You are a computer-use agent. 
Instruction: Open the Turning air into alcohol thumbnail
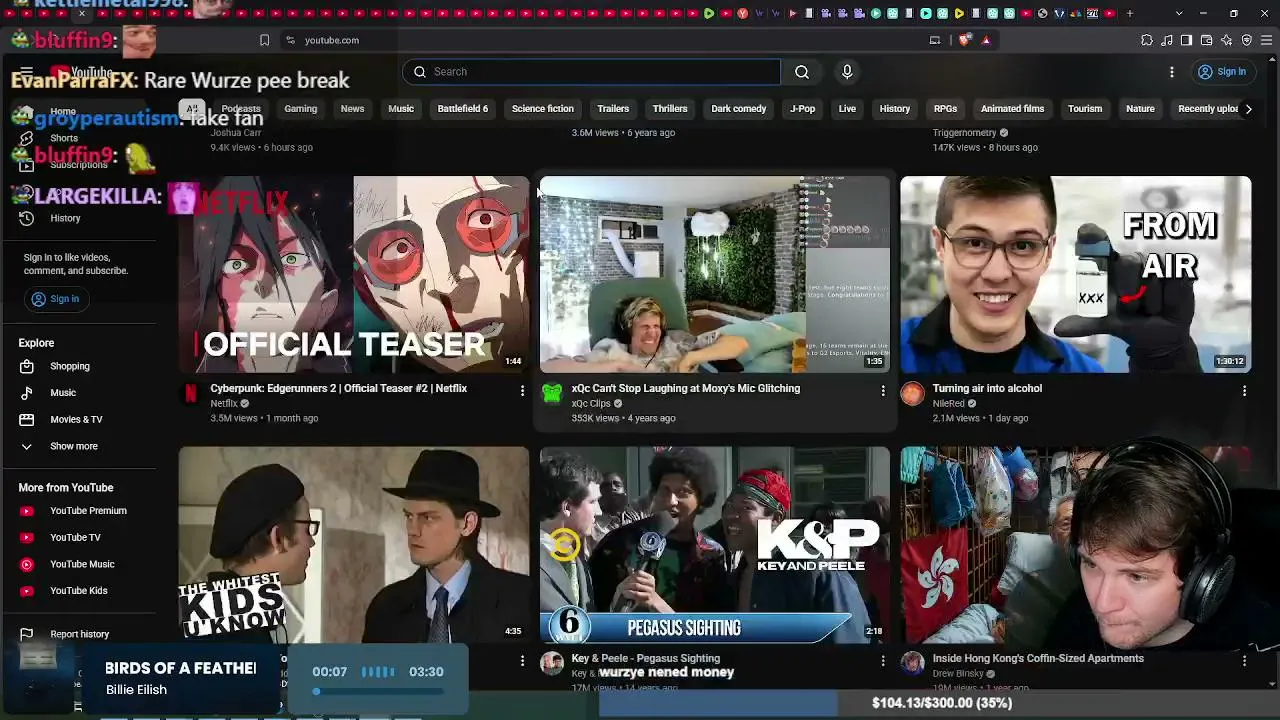1075,274
